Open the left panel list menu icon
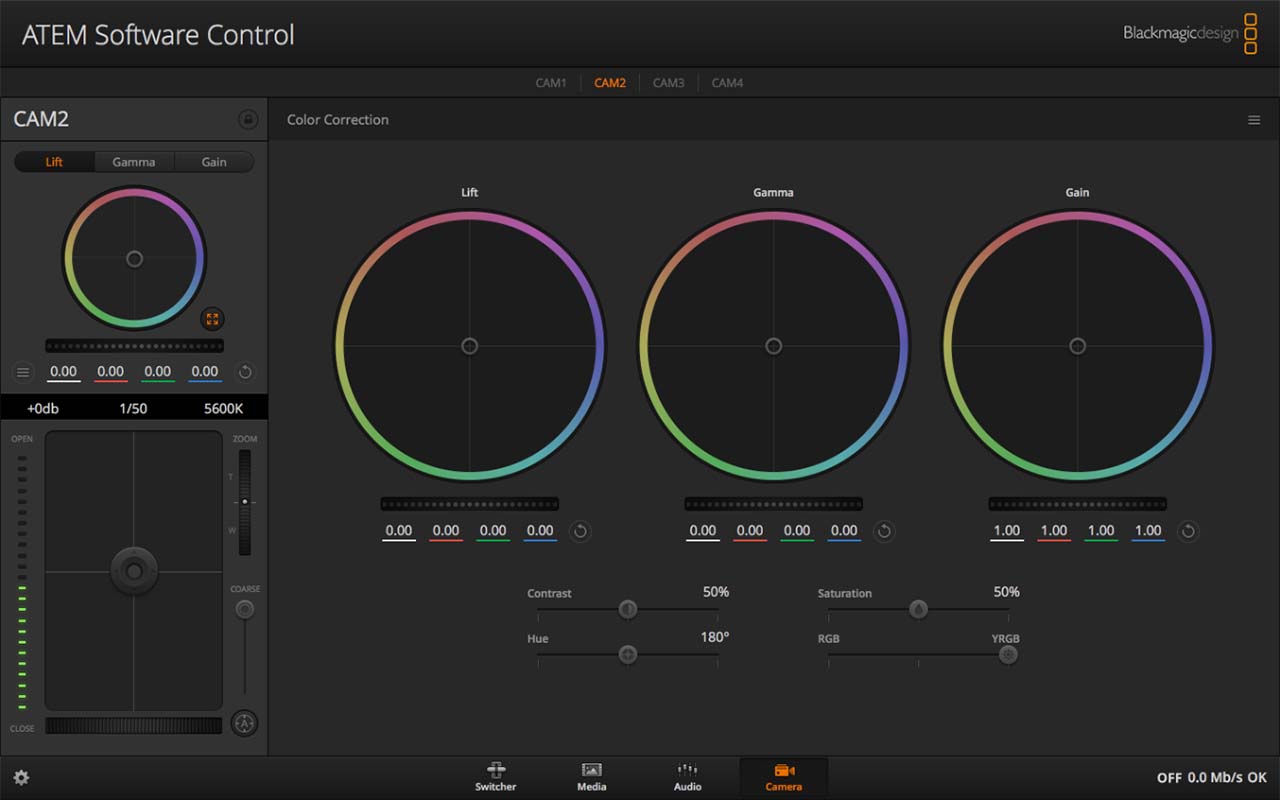This screenshot has height=800, width=1280. coord(23,372)
